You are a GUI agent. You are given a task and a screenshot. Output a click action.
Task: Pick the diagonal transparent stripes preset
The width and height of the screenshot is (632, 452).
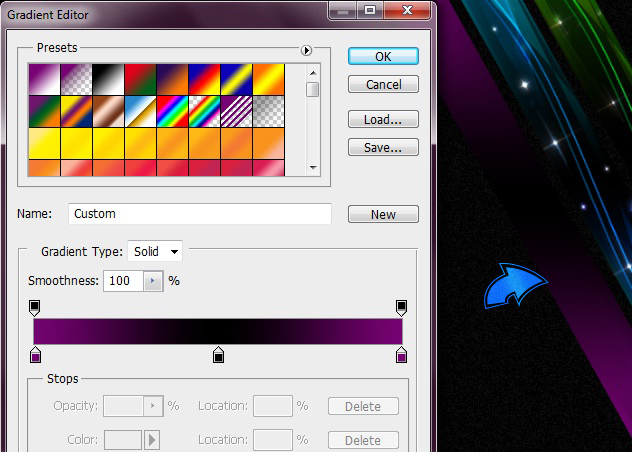pyautogui.click(x=236, y=110)
